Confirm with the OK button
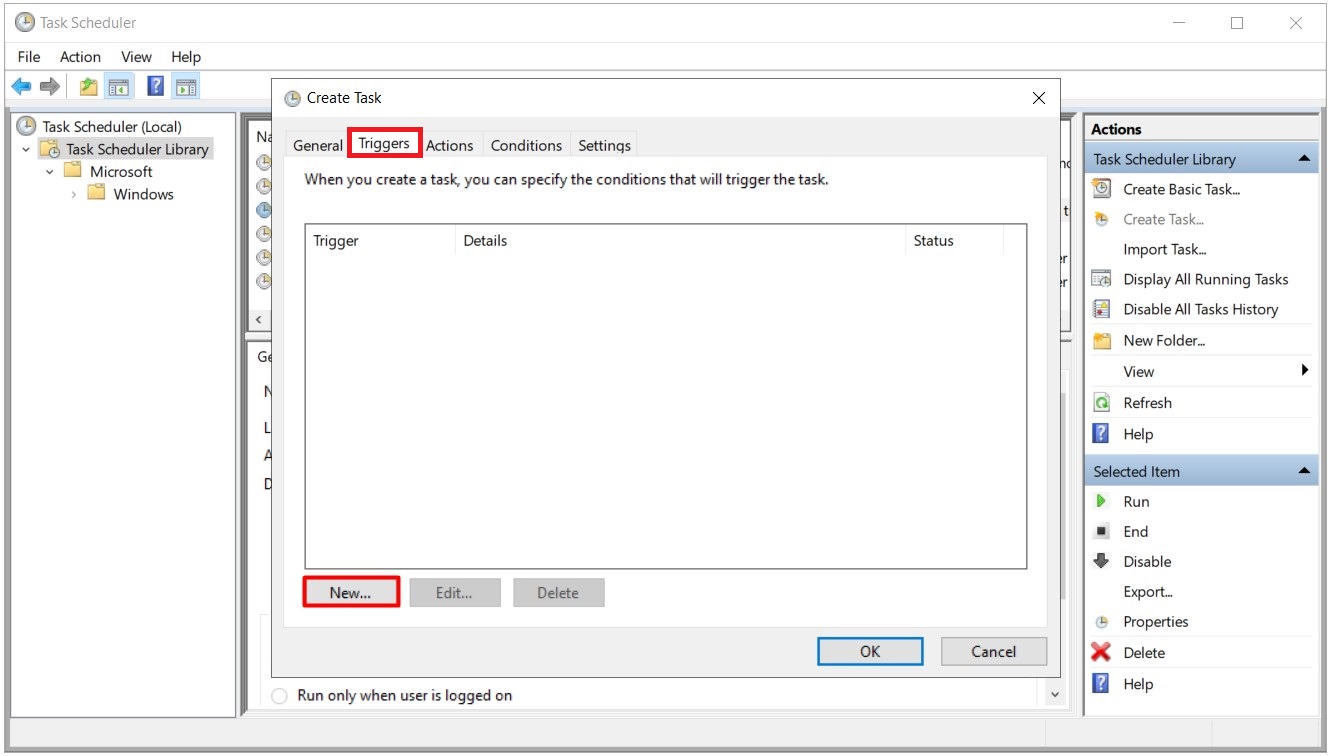Image resolution: width=1330 pixels, height=756 pixels. 870,651
